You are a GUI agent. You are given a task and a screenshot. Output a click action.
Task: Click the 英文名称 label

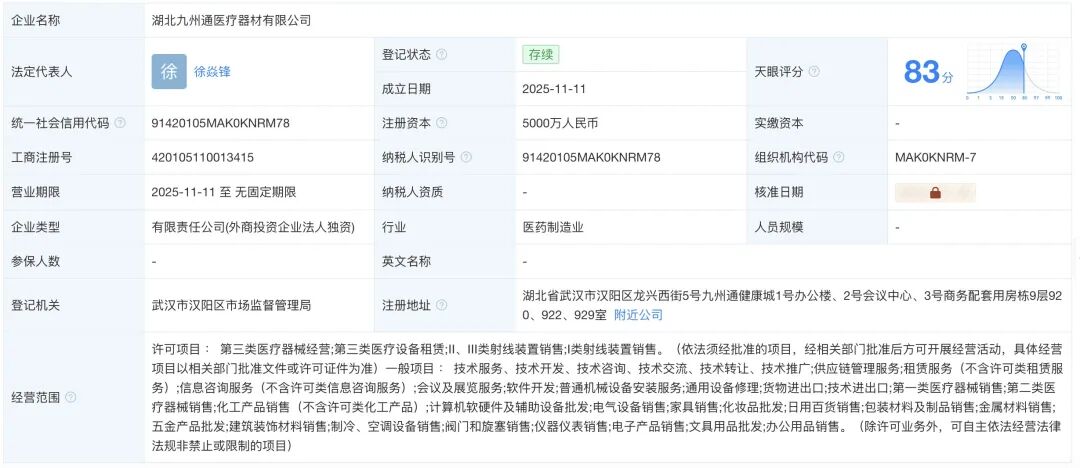coord(406,261)
